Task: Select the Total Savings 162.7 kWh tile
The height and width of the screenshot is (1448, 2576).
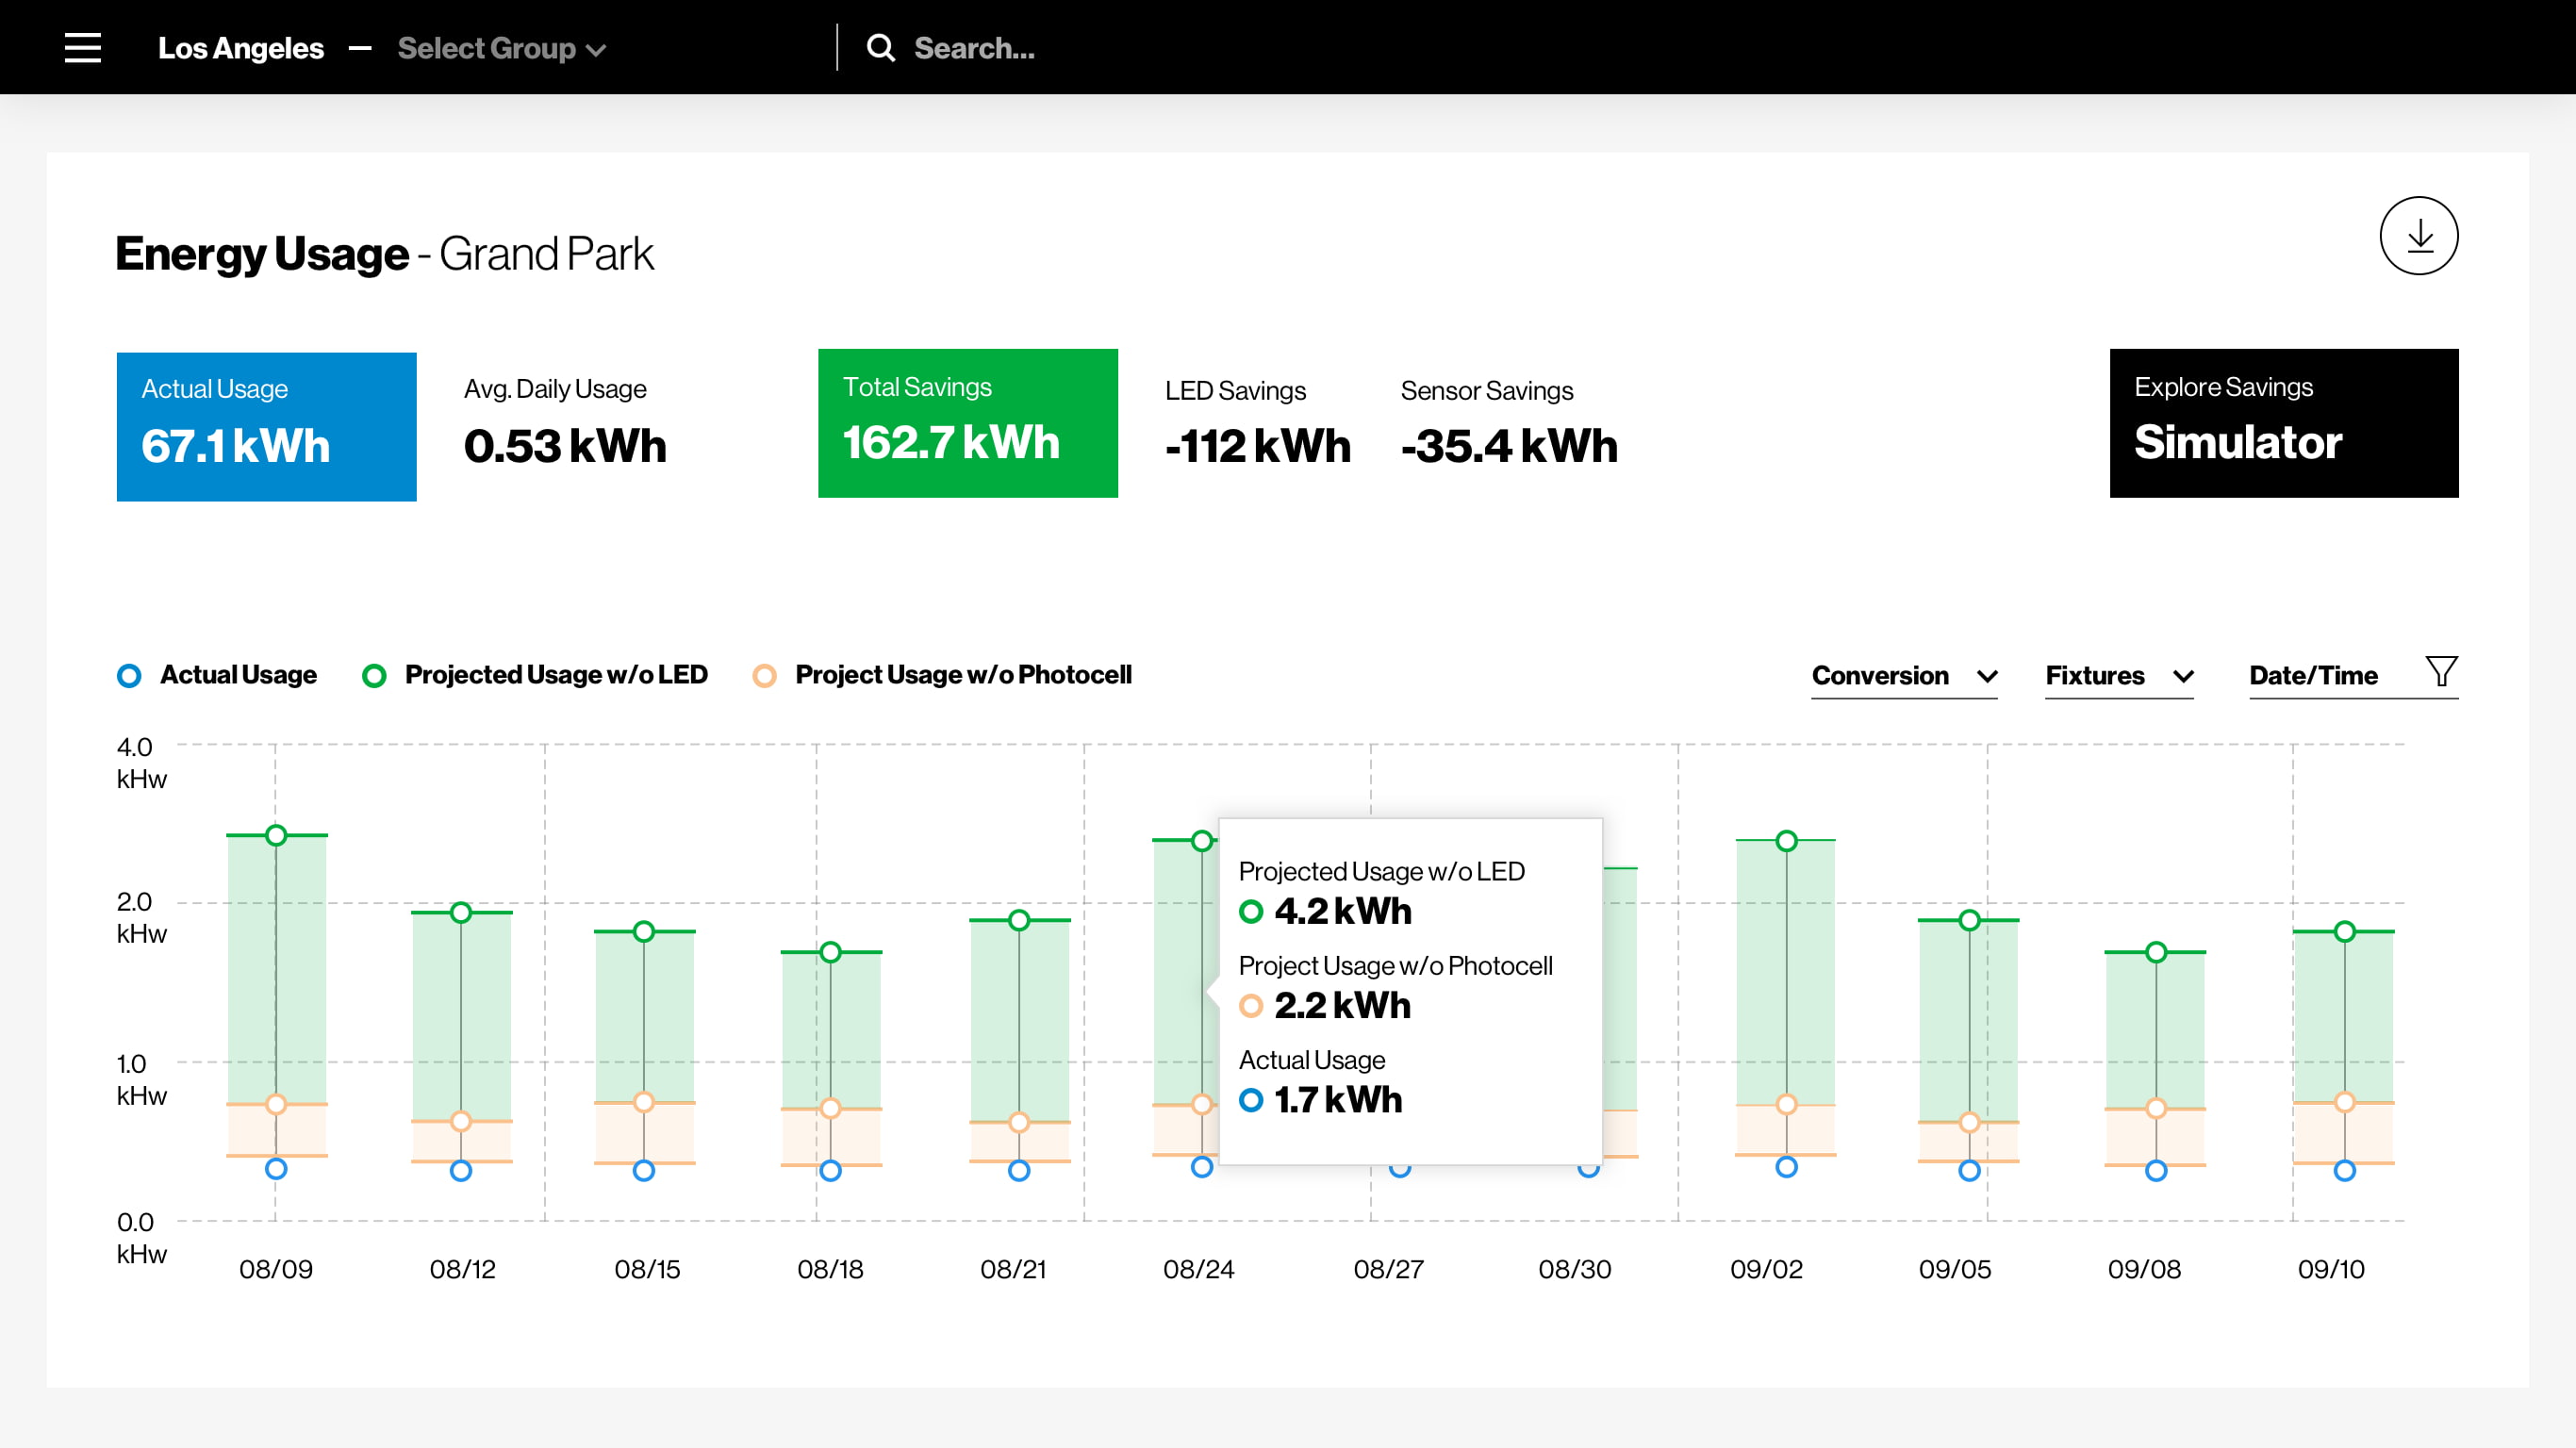Action: point(968,423)
